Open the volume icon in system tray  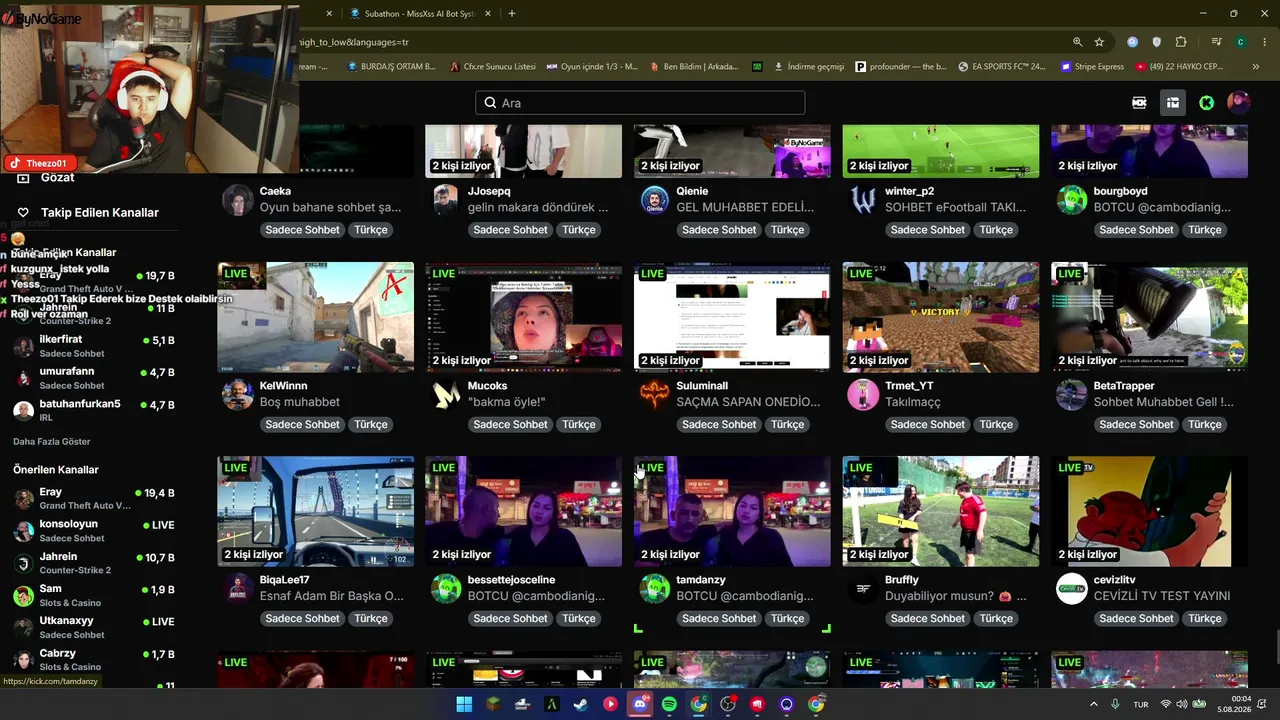1181,704
